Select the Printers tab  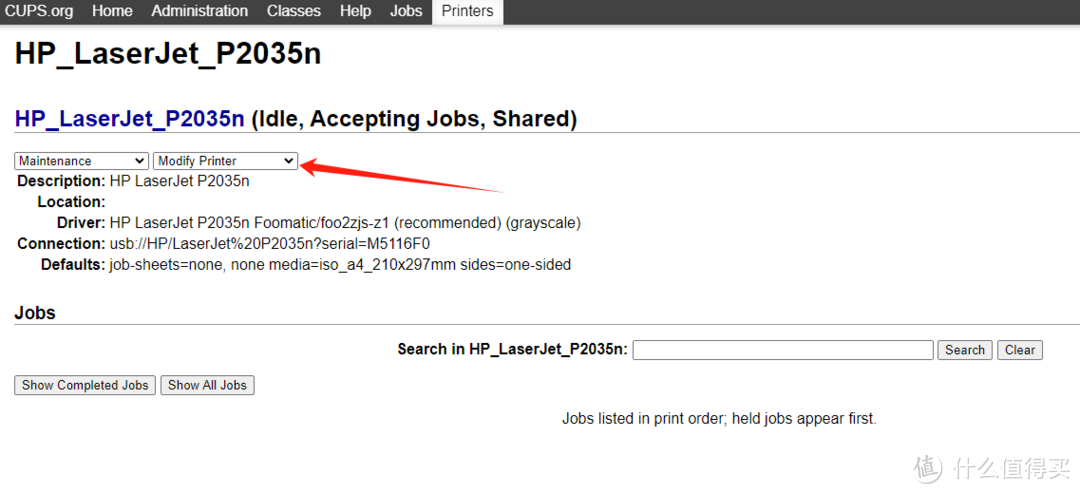pos(467,11)
